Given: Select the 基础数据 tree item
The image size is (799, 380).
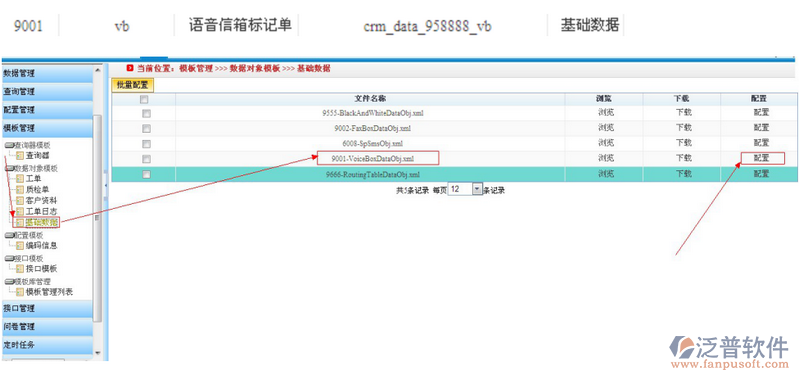Looking at the screenshot, I should click(x=41, y=222).
